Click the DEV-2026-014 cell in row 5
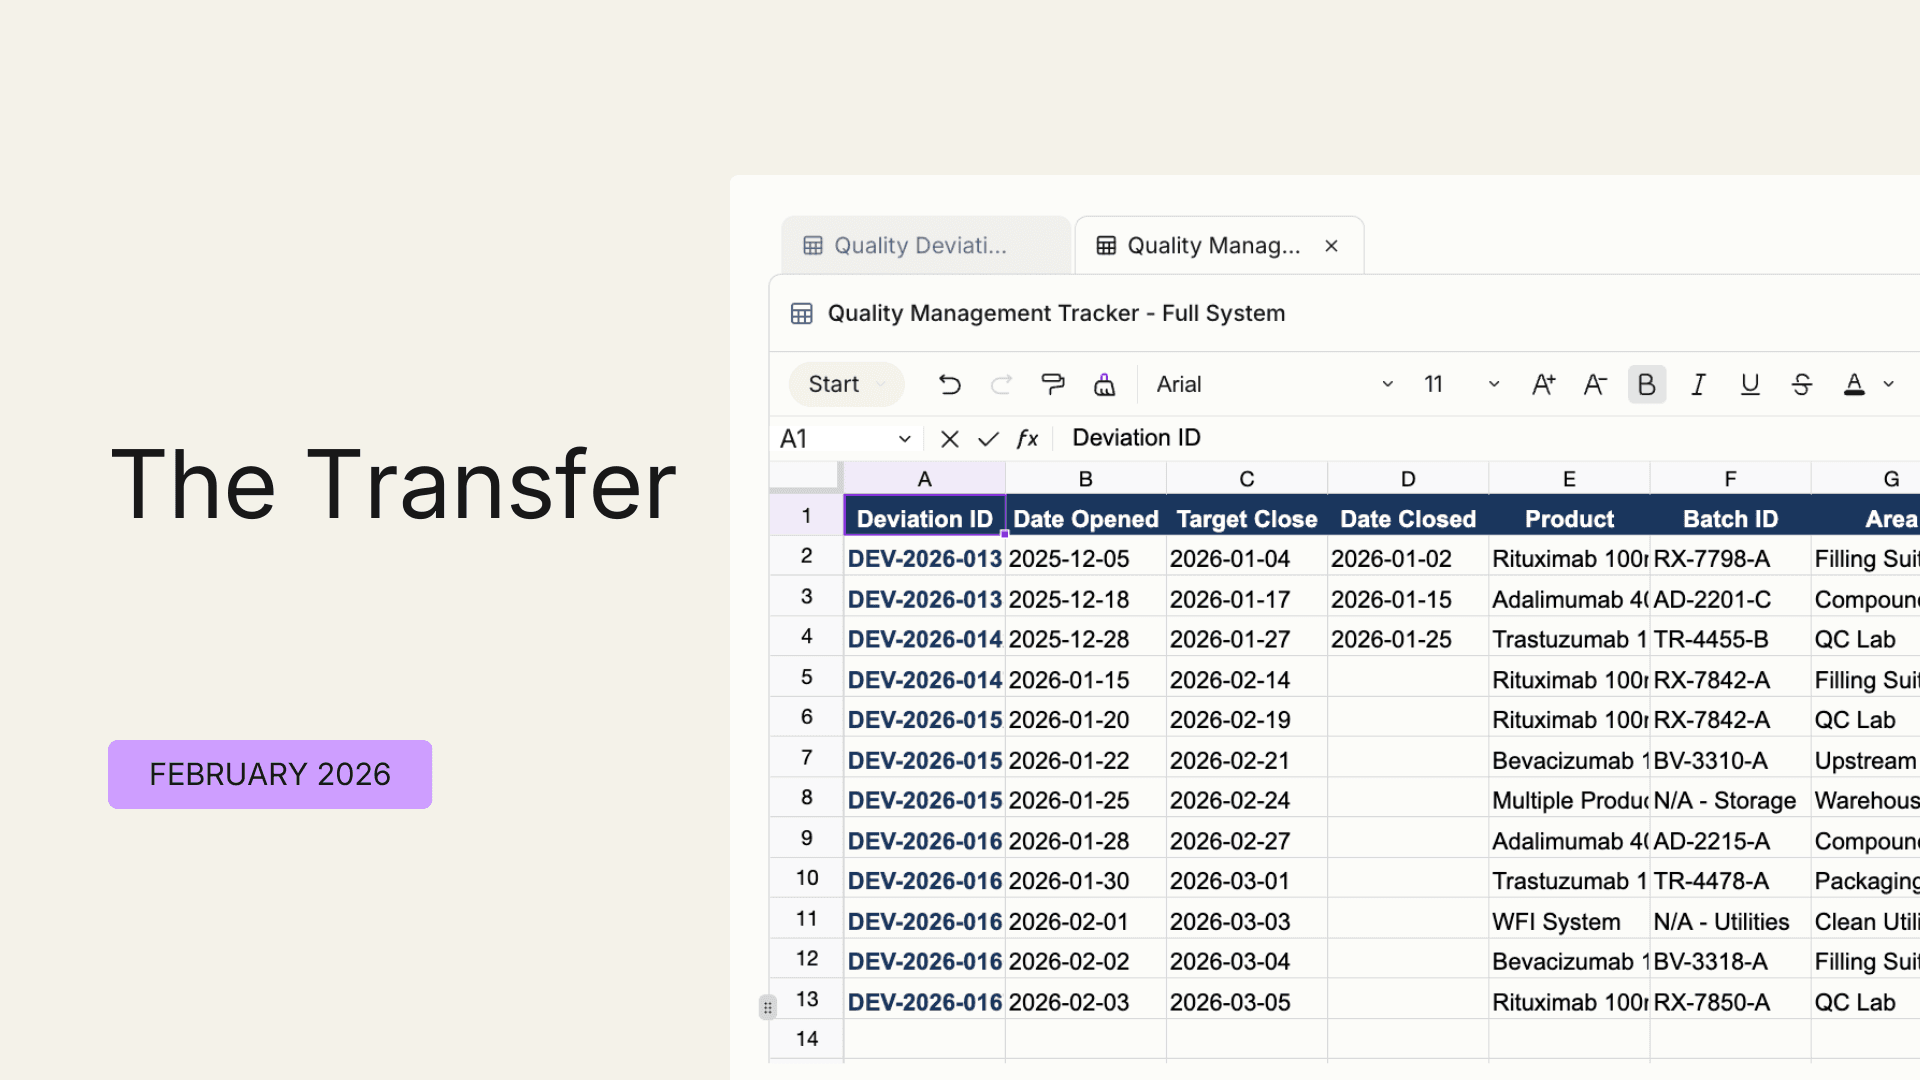1920x1080 pixels. click(x=924, y=680)
